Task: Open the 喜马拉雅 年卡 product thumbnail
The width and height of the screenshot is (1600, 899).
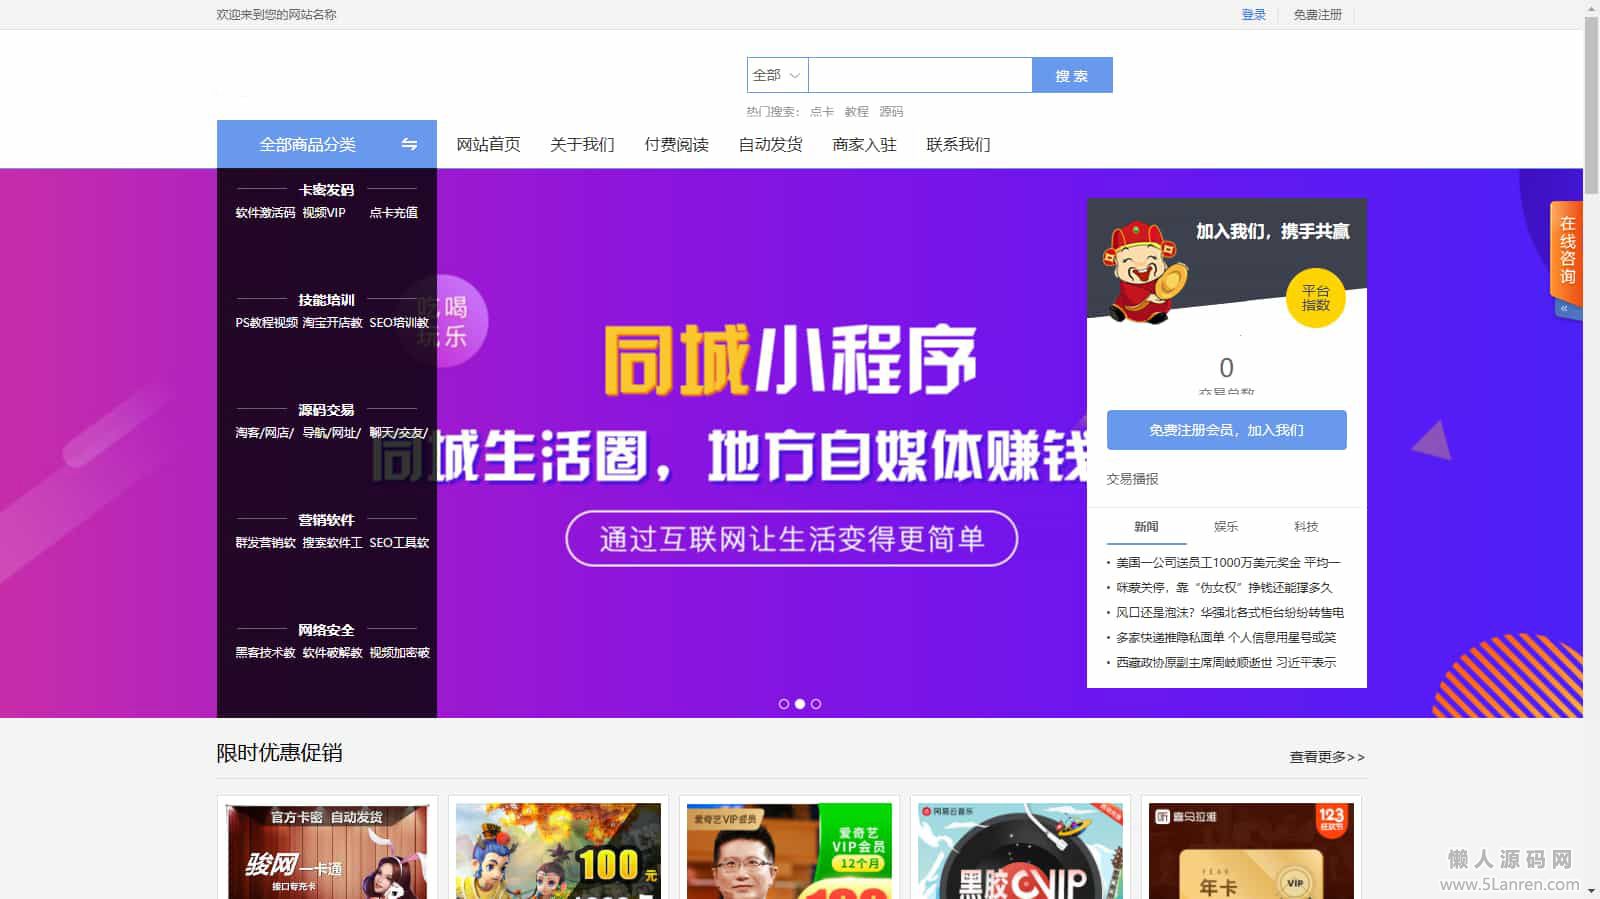Action: tap(1251, 850)
